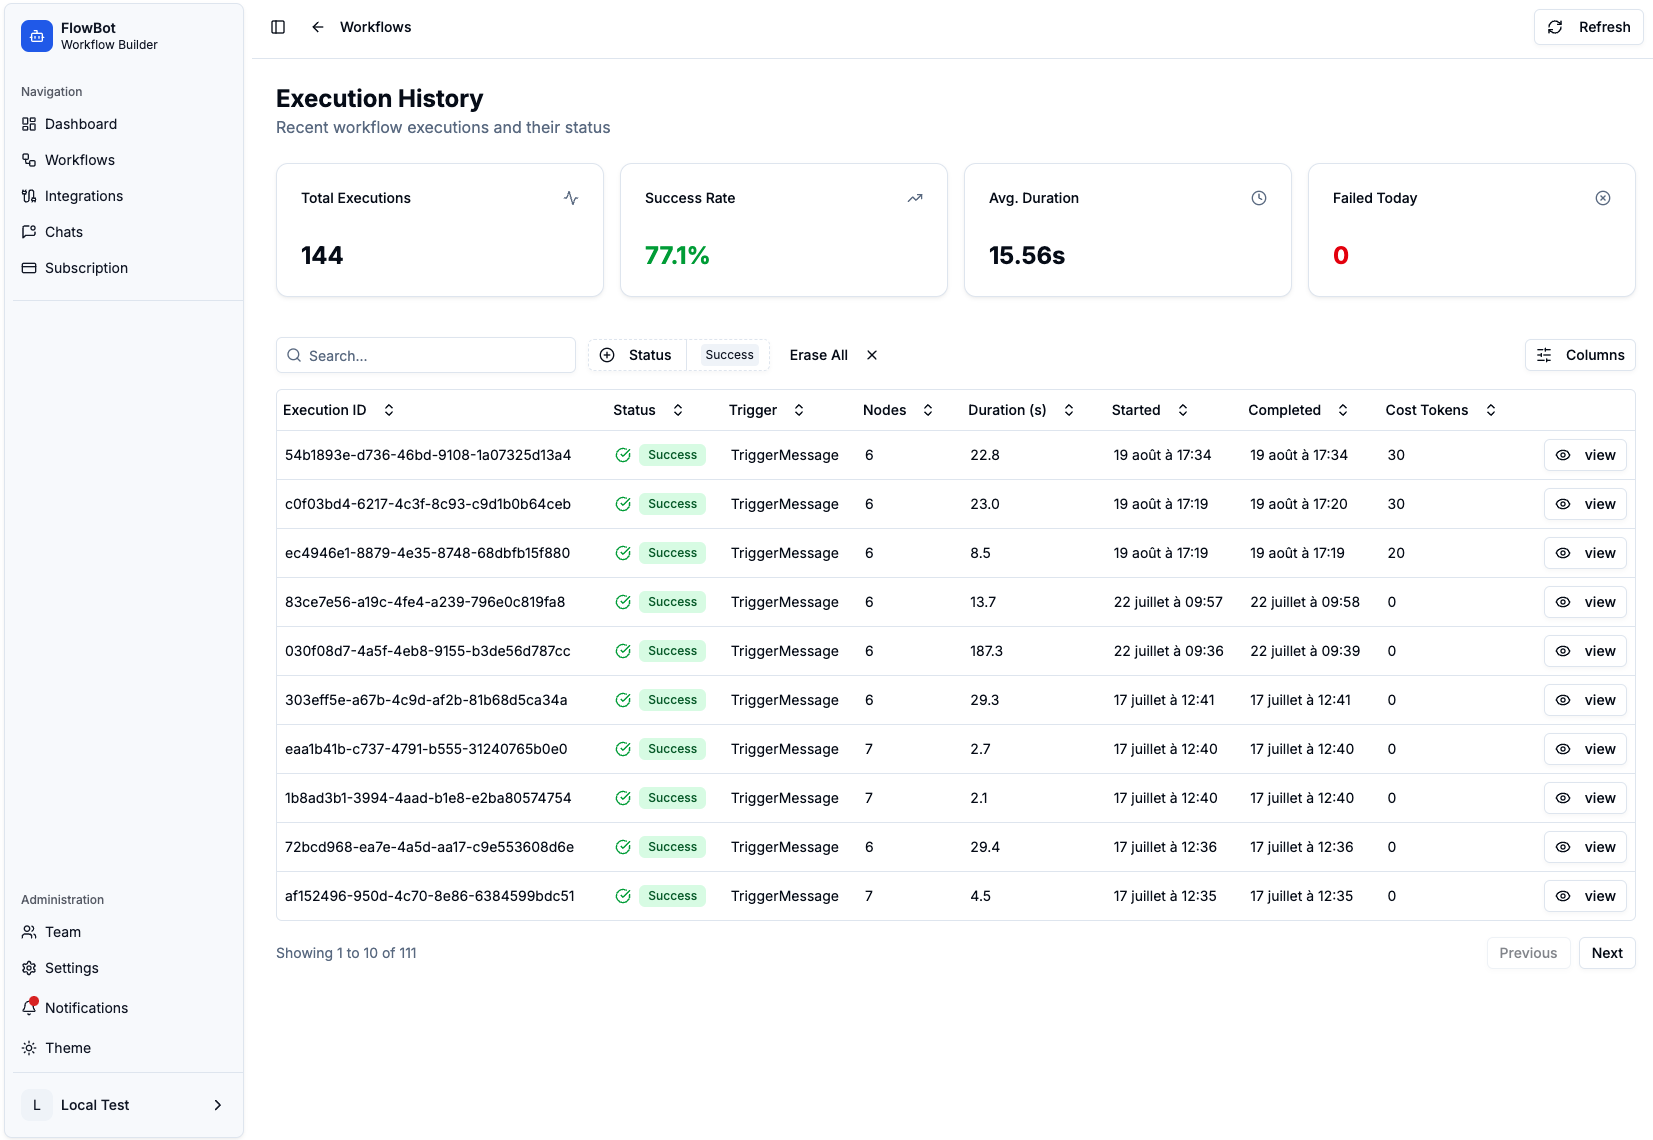Toggle the sidebar panel icon
This screenshot has height=1140, width=1653.
coord(278,27)
